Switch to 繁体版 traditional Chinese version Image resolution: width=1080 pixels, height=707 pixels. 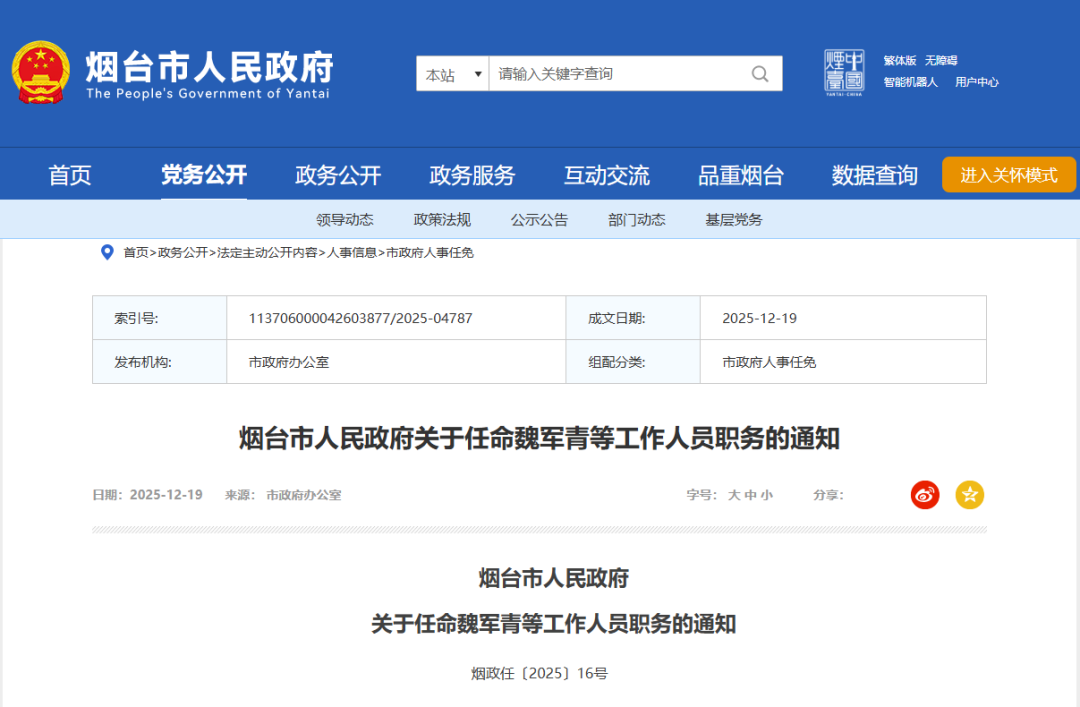pyautogui.click(x=899, y=60)
